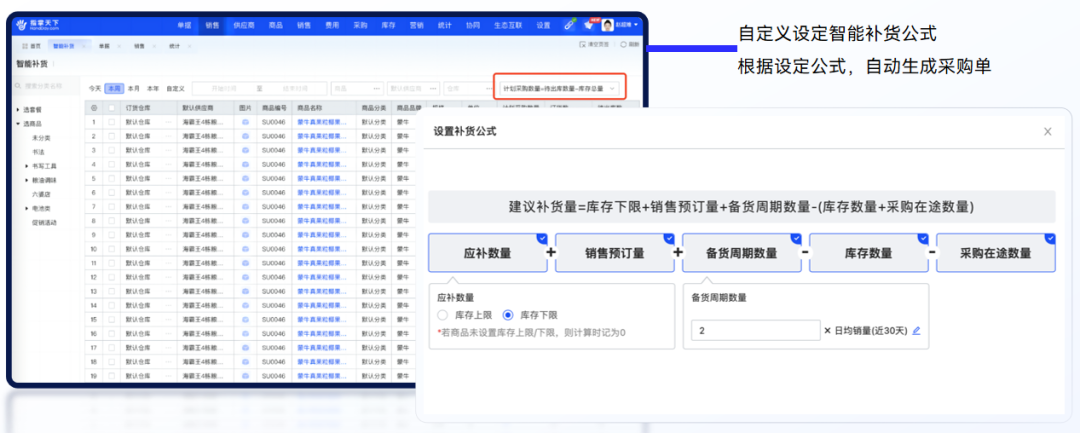Click the image icon in row 11
The image size is (1080, 433).
tap(245, 263)
